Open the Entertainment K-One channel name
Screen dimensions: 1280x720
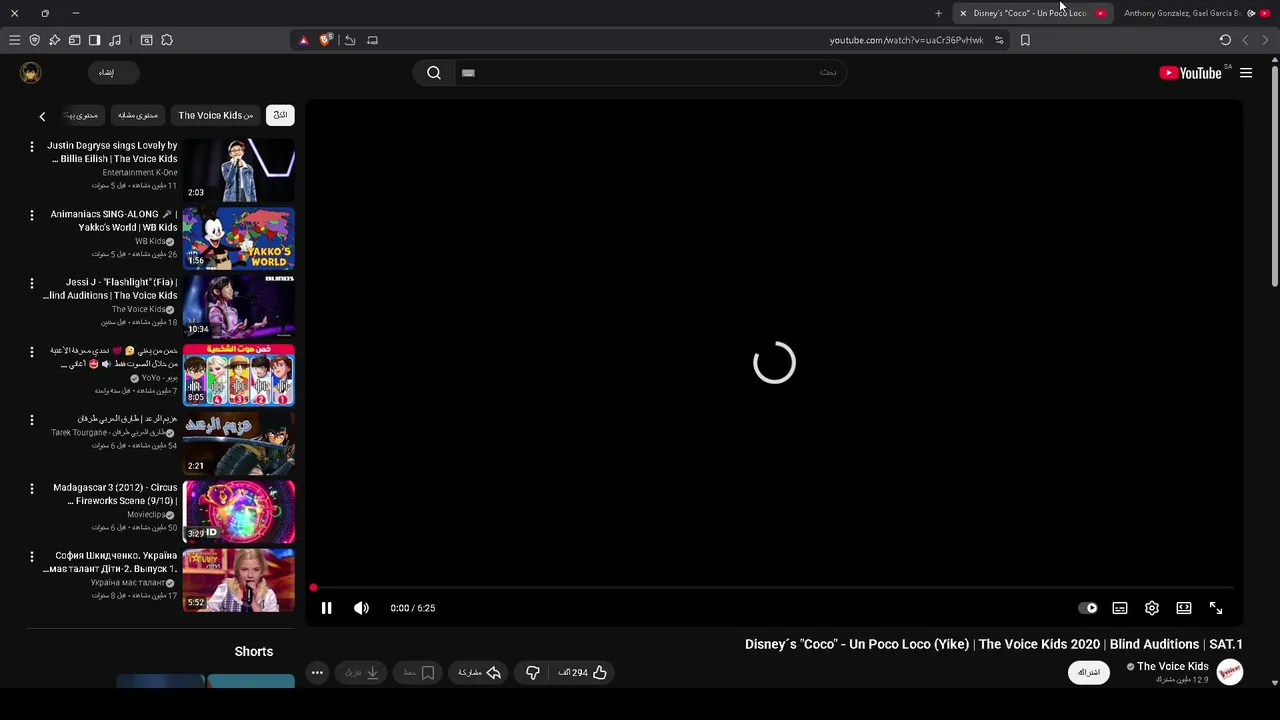pyautogui.click(x=140, y=172)
